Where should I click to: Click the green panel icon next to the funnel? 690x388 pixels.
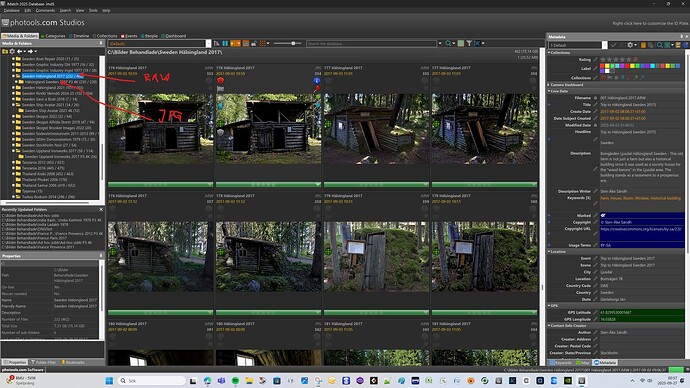pos(461,44)
